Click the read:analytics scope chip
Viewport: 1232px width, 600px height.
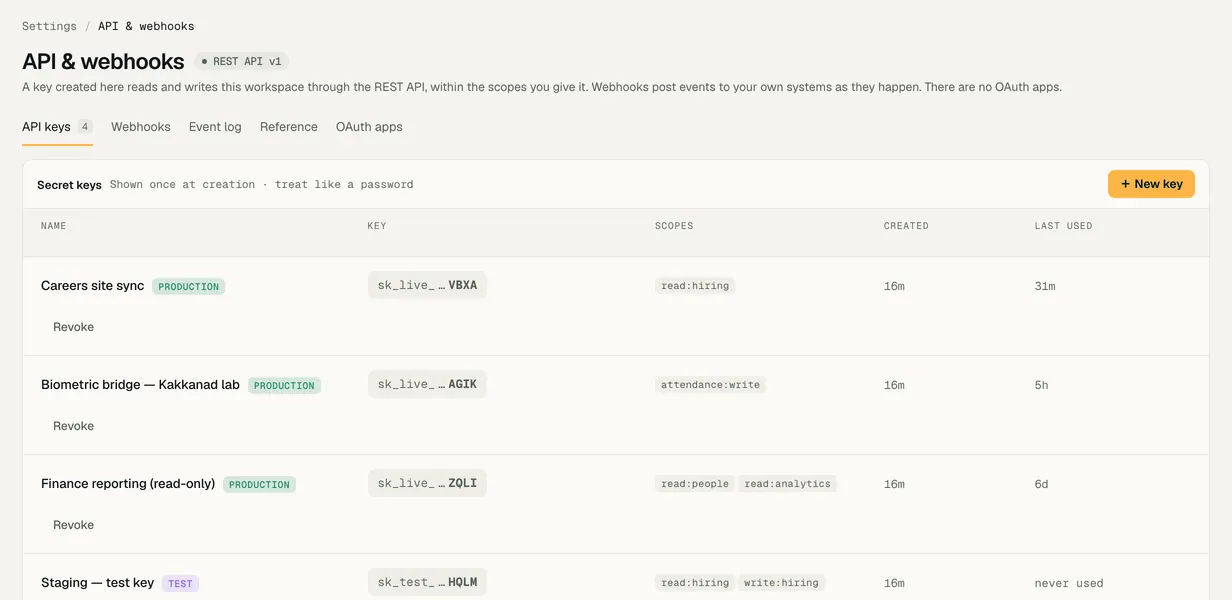[788, 483]
